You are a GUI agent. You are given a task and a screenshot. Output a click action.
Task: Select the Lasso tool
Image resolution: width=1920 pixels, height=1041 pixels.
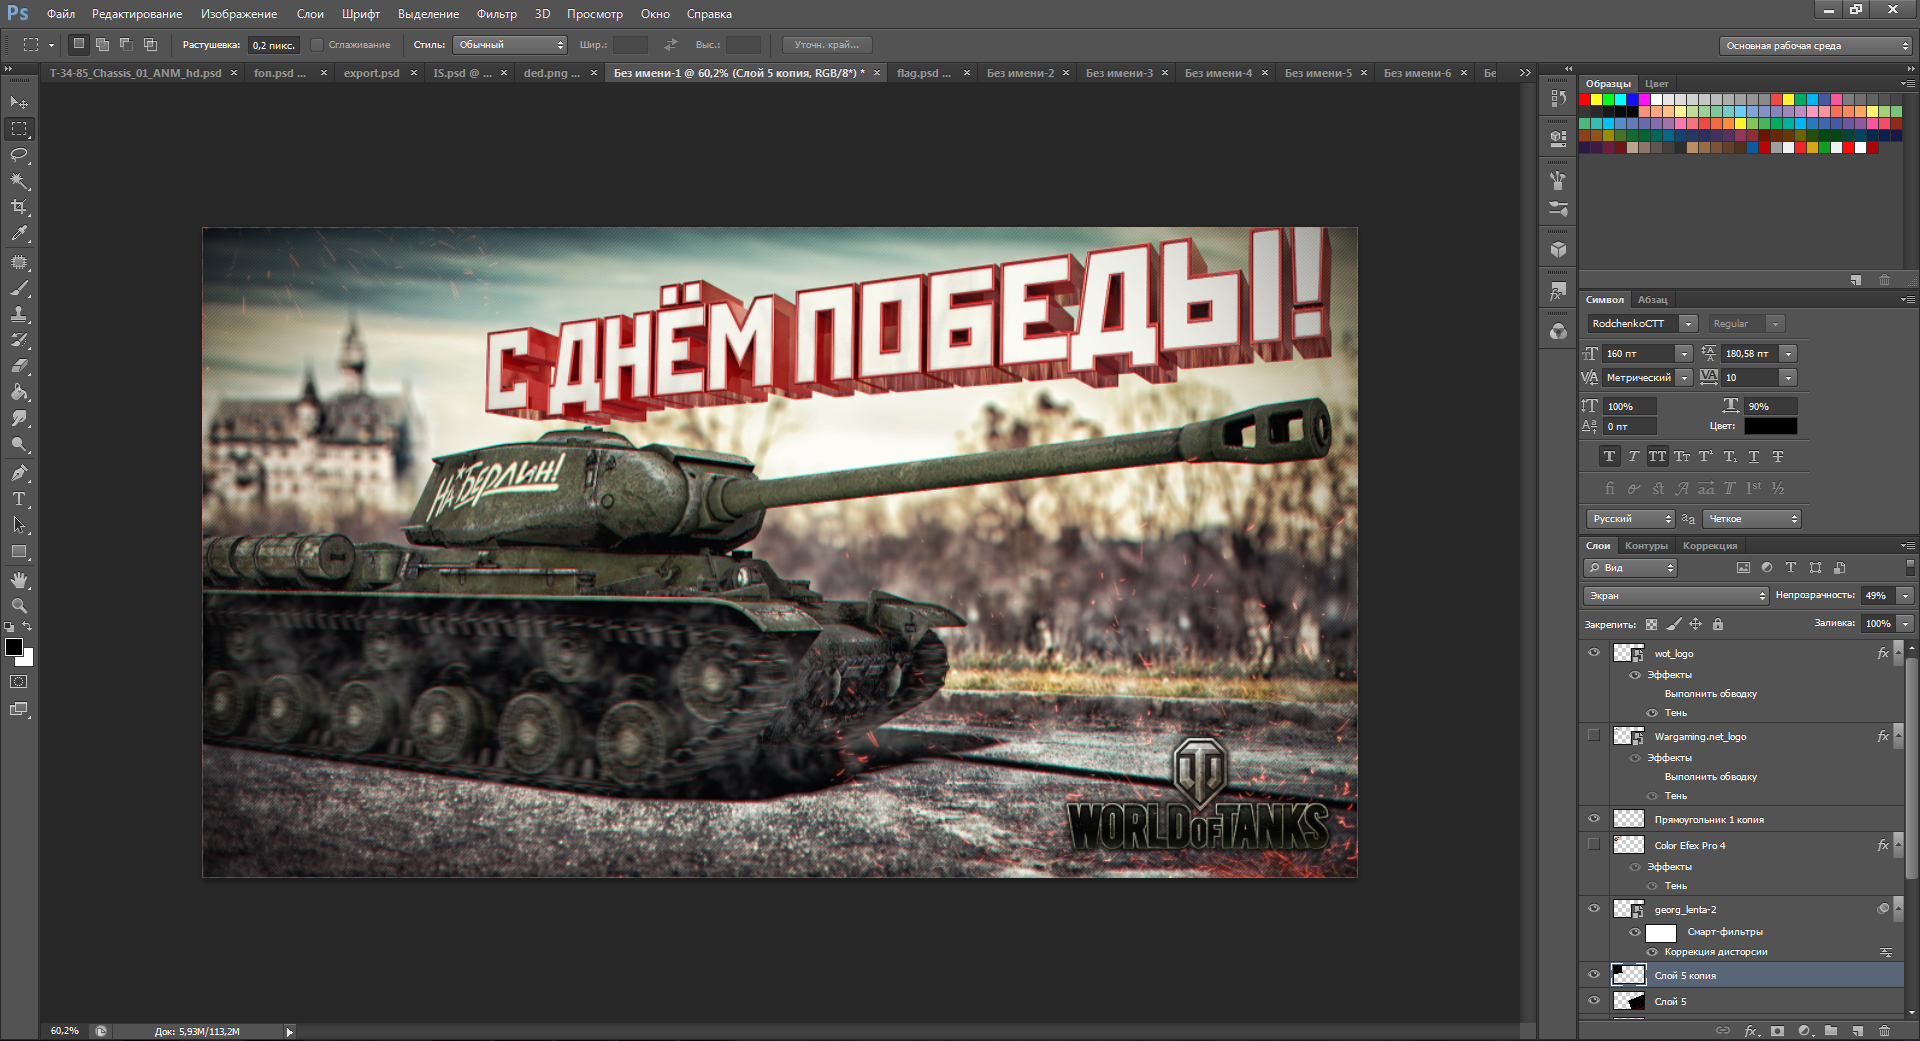pos(19,155)
